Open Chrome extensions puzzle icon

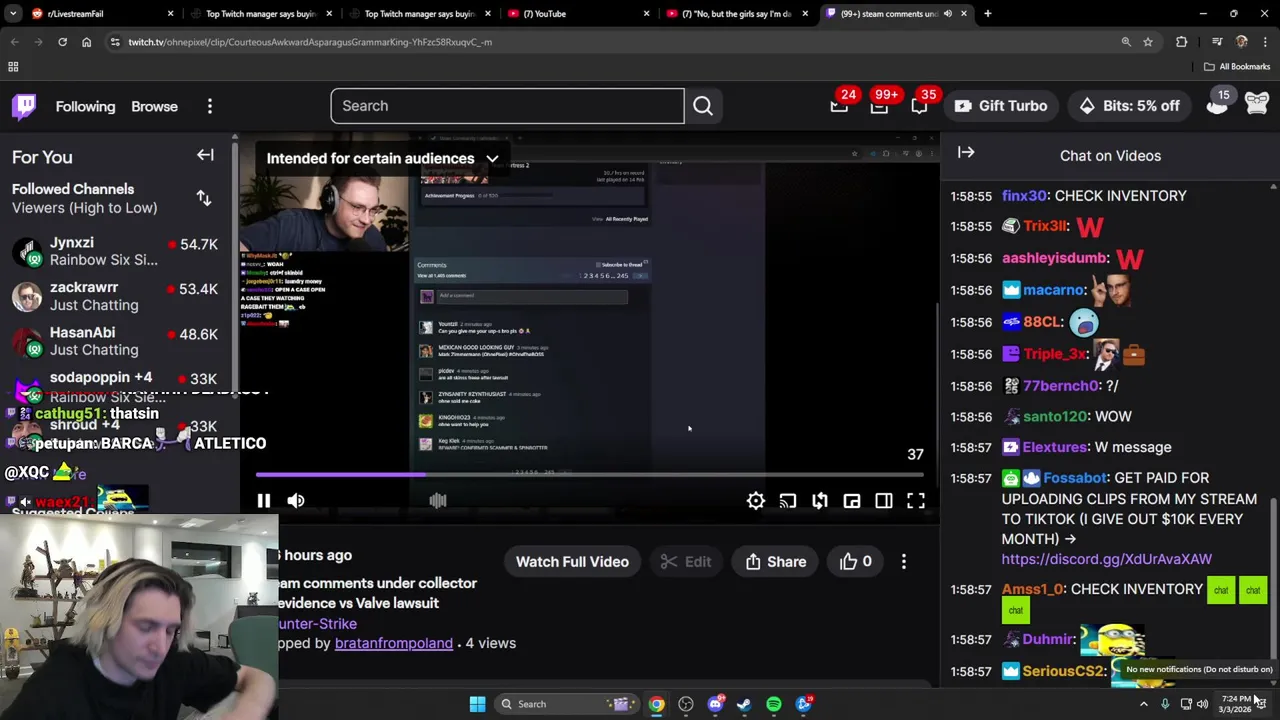[x=1182, y=42]
